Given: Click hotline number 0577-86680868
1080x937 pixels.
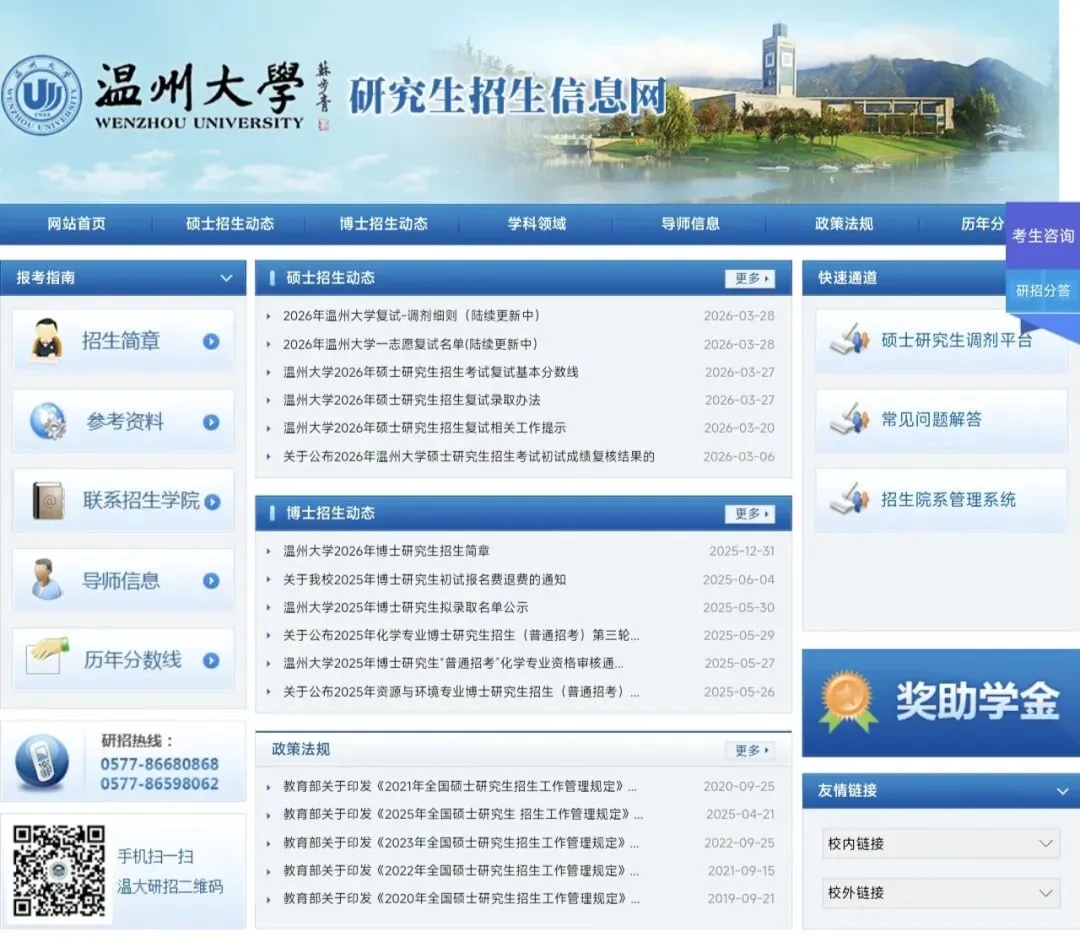Looking at the screenshot, I should (x=159, y=764).
